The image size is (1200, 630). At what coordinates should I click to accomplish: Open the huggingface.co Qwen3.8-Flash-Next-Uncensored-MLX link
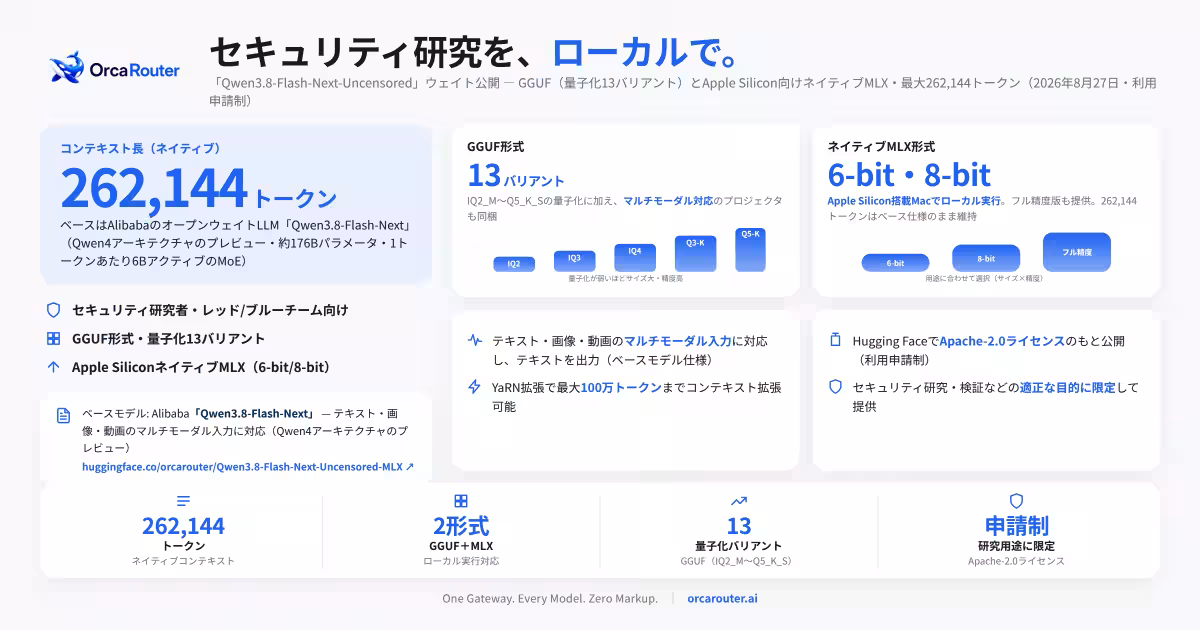[x=248, y=467]
